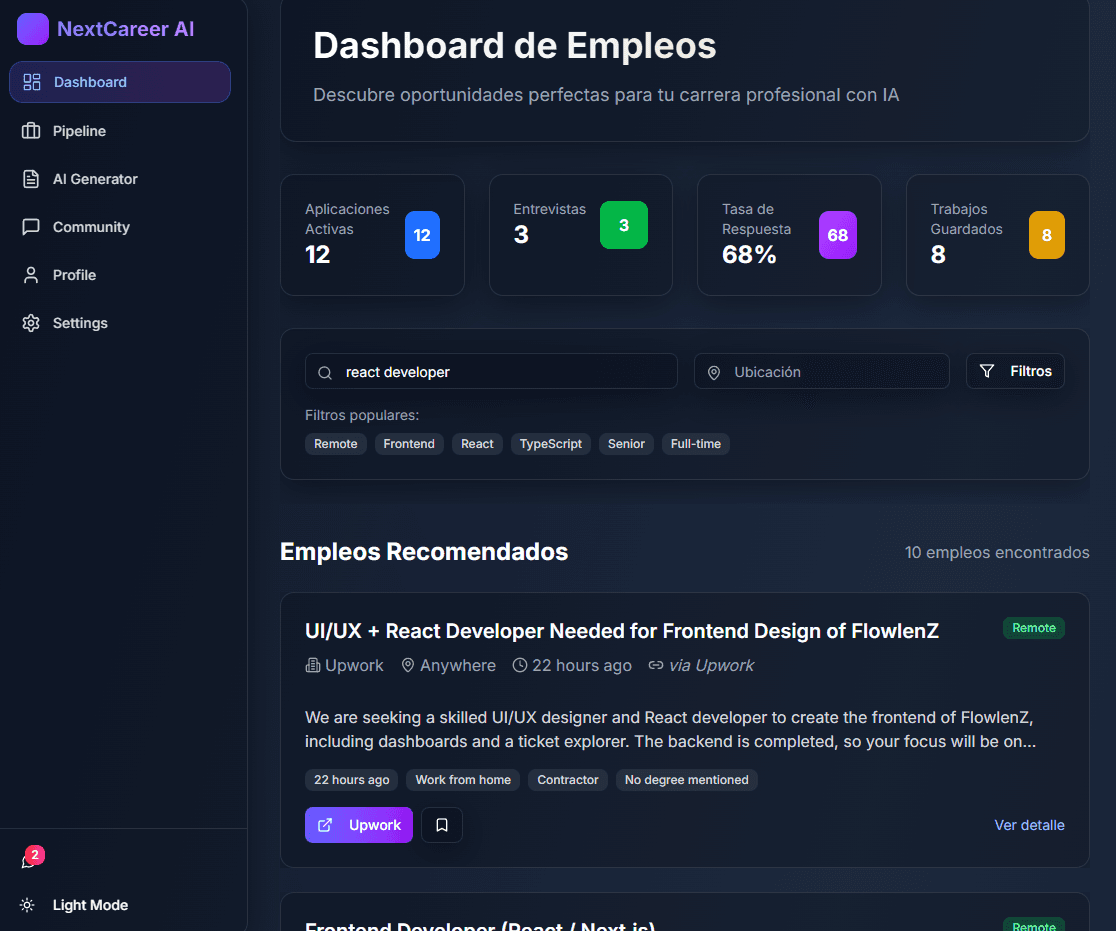
Task: Click the Upwork company building icon
Action: [x=312, y=666]
